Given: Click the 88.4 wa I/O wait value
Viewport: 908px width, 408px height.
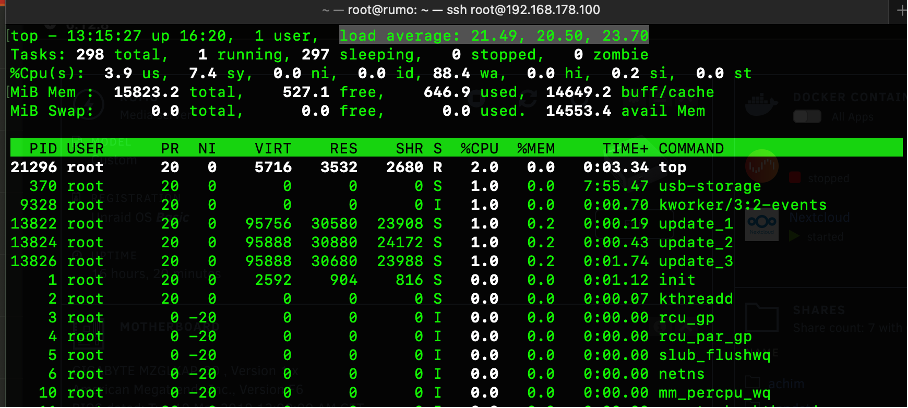Looking at the screenshot, I should [x=452, y=73].
